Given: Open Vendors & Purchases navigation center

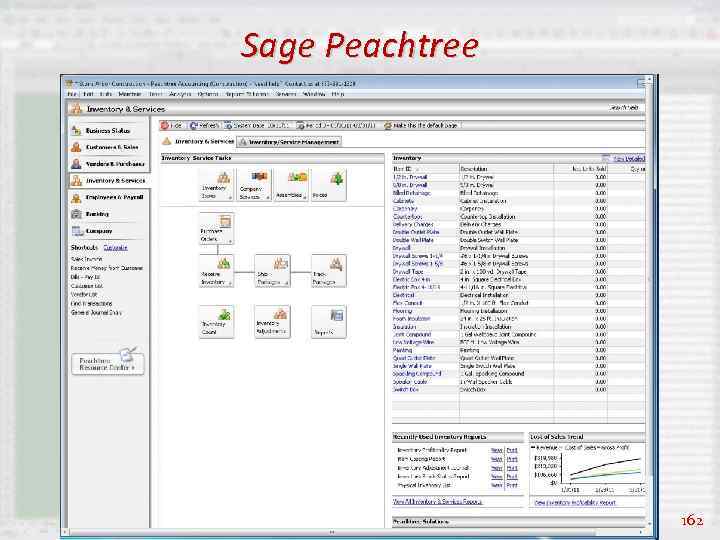Looking at the screenshot, I should [108, 164].
